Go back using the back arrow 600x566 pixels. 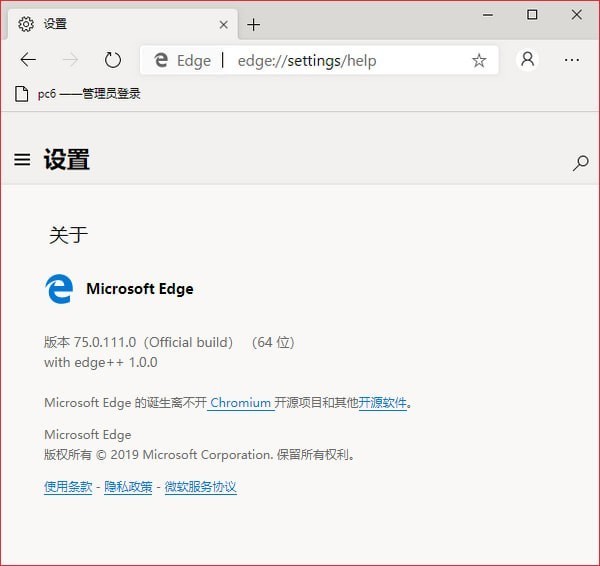click(x=28, y=60)
